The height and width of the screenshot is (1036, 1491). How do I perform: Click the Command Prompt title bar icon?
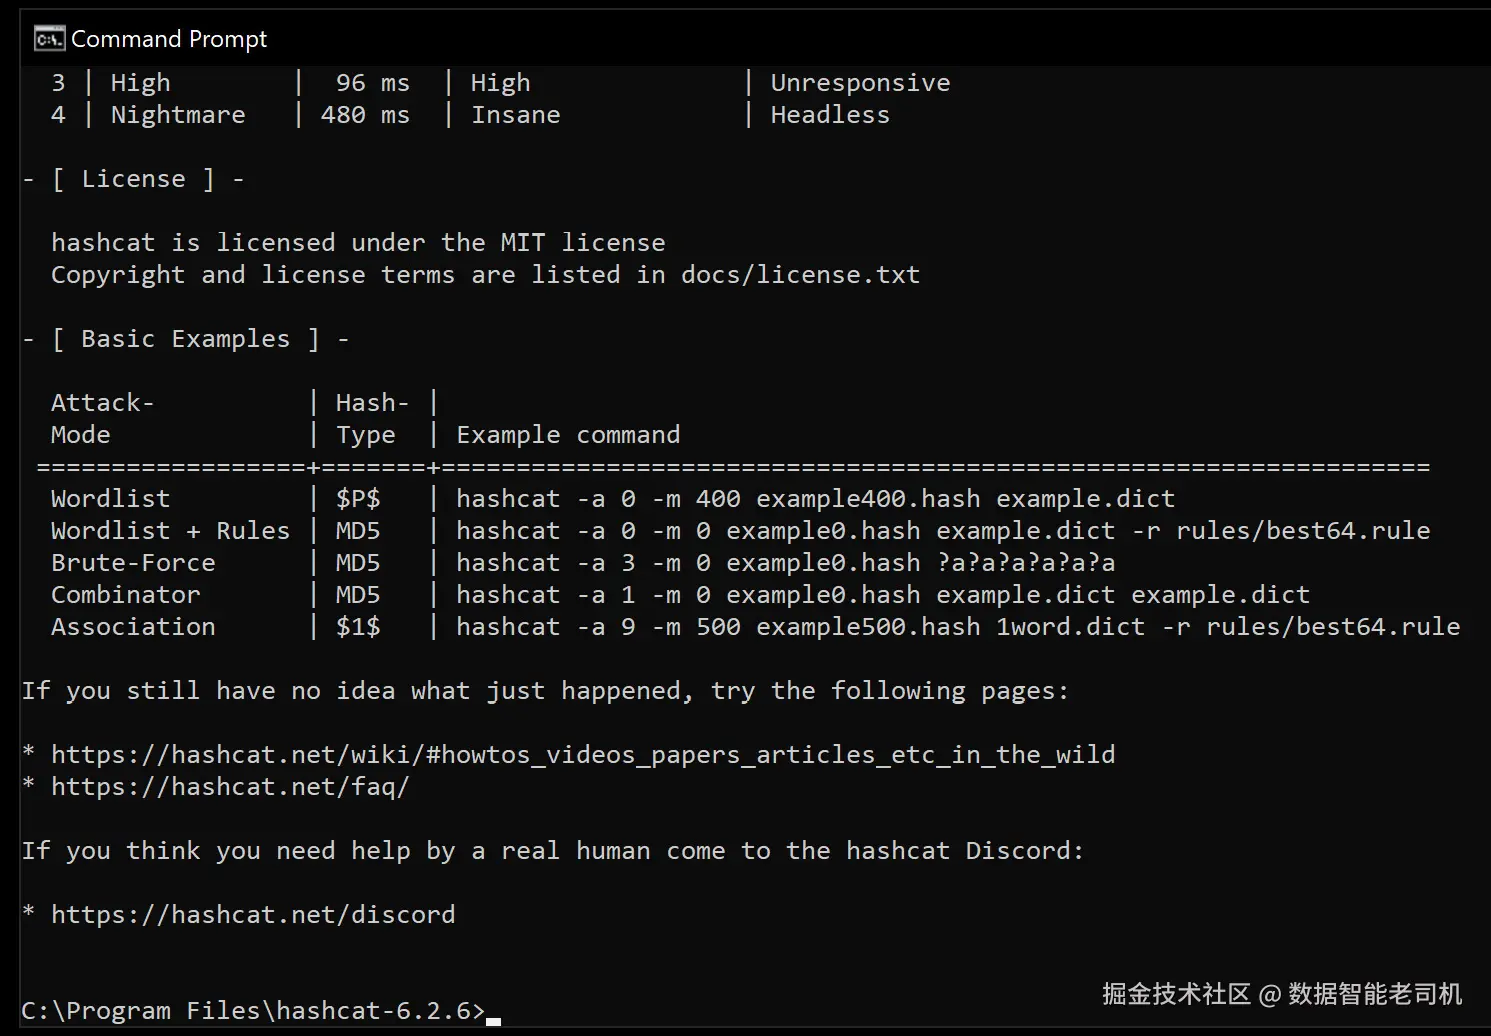(x=49, y=39)
